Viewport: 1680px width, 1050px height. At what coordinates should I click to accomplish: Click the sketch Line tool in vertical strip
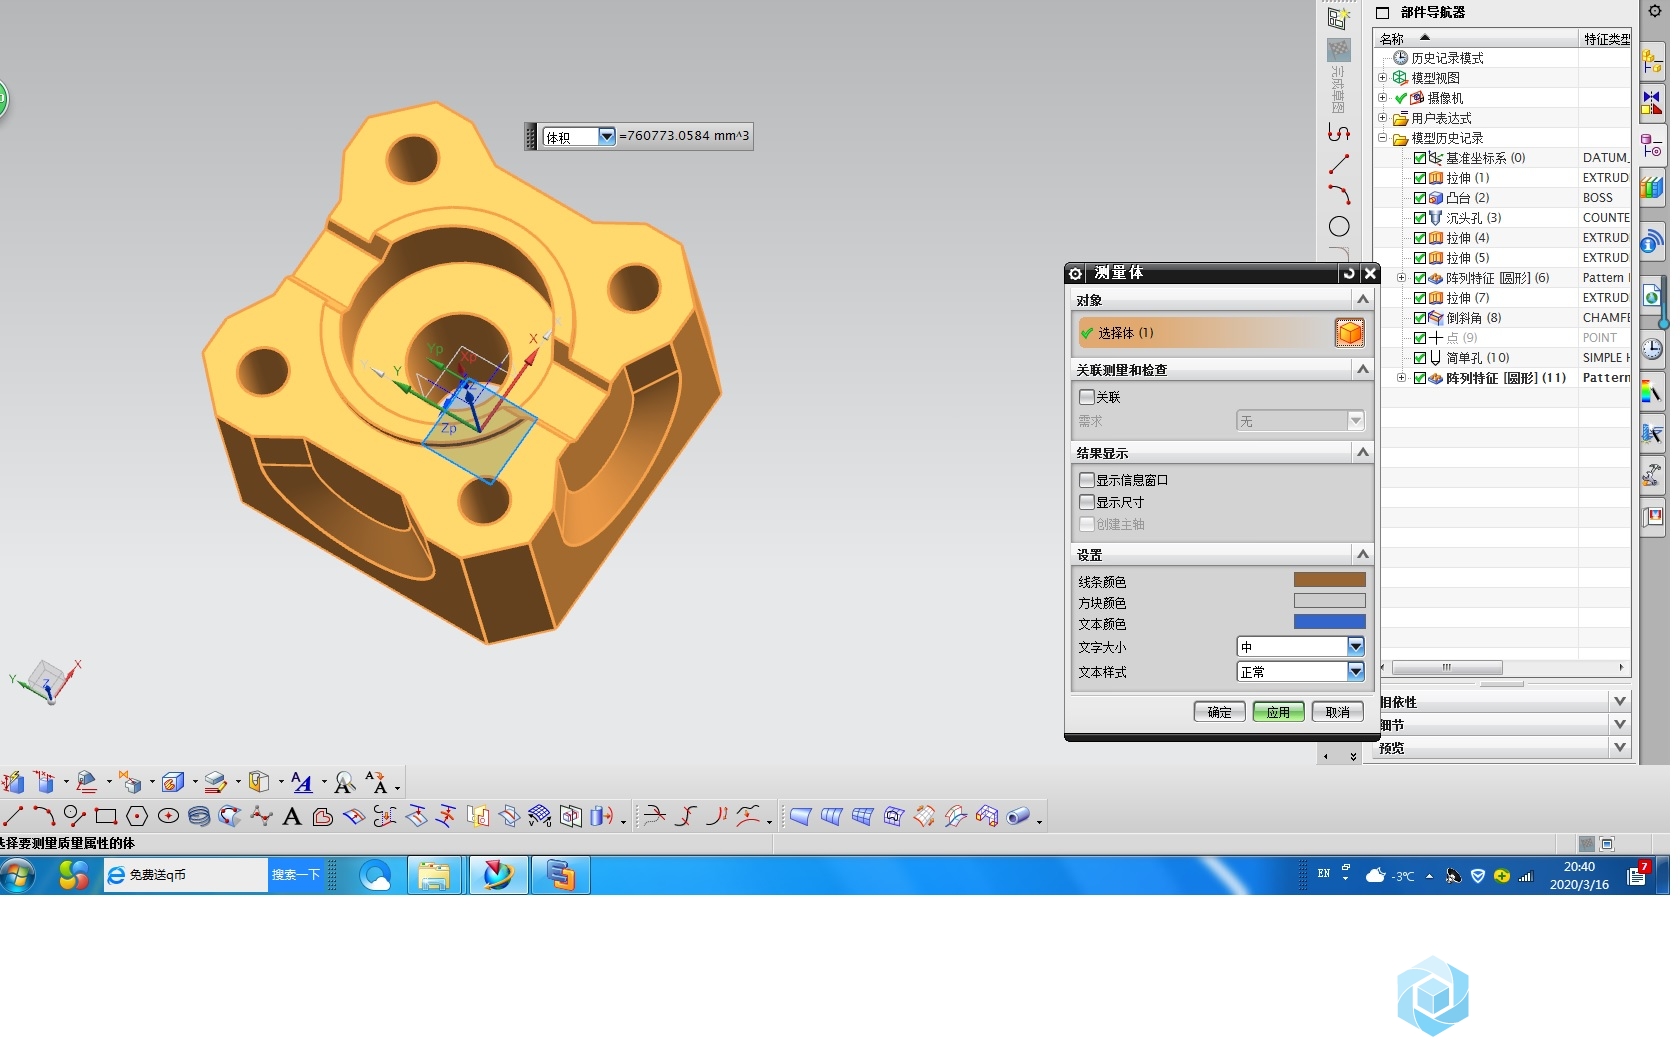1339,163
